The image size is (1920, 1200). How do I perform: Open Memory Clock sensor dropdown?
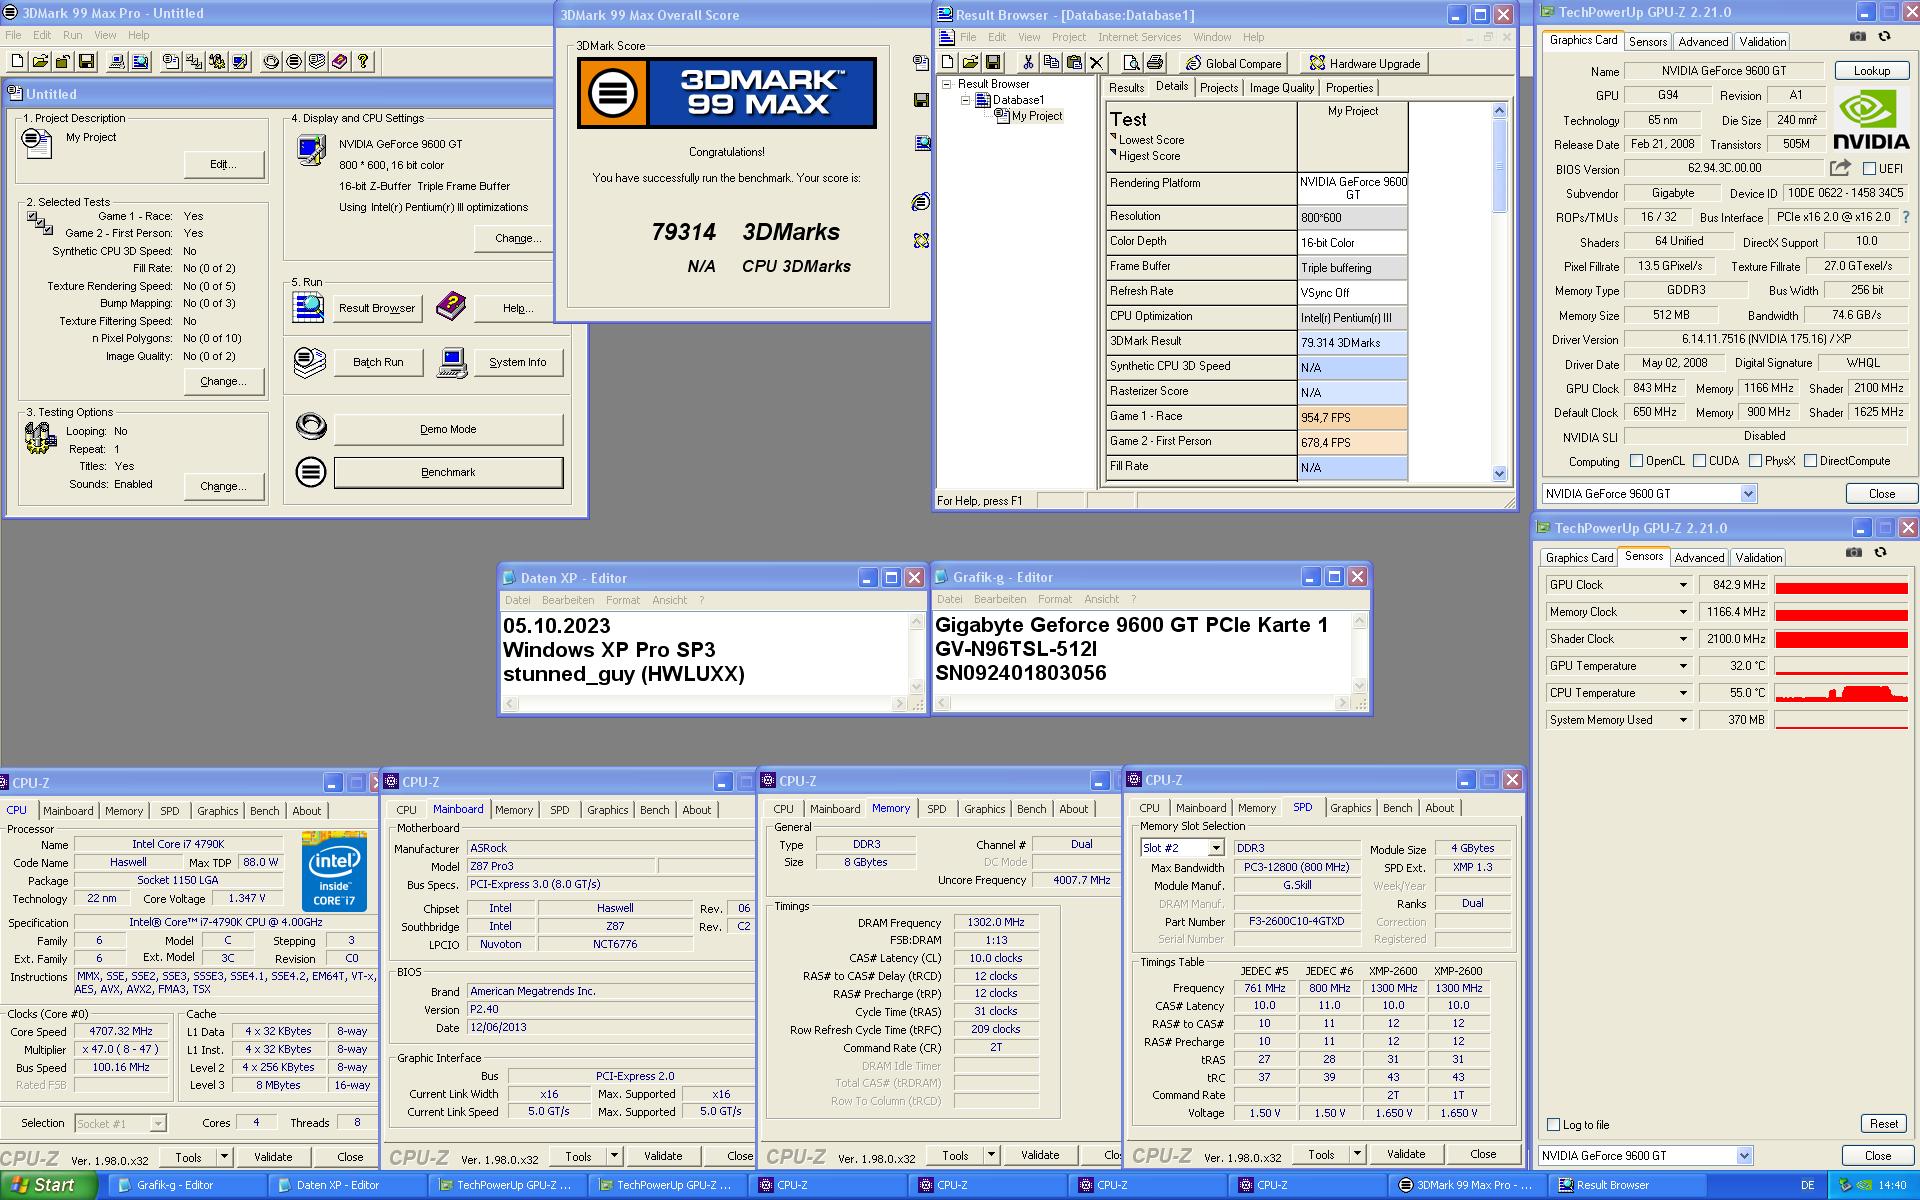[x=1682, y=612]
